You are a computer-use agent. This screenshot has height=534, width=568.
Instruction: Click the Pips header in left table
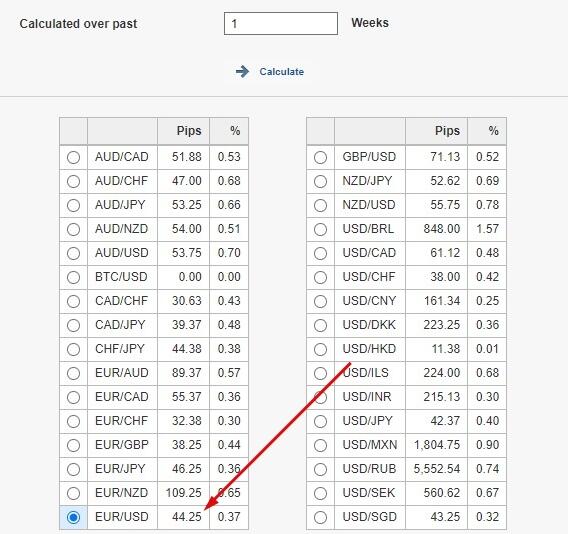pos(189,131)
